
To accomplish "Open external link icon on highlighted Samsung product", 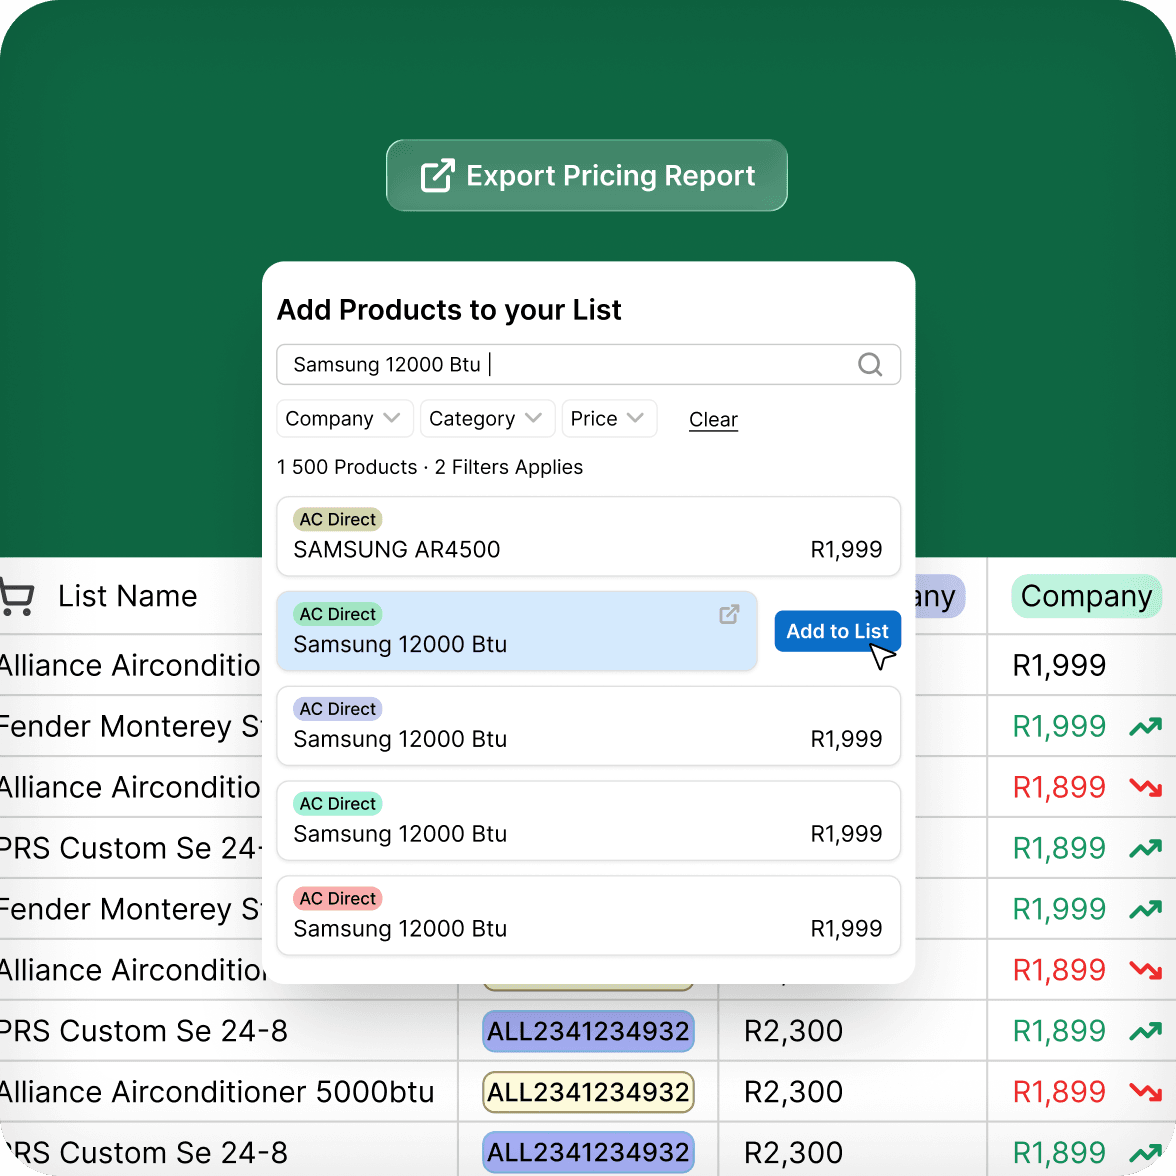I will (x=728, y=614).
